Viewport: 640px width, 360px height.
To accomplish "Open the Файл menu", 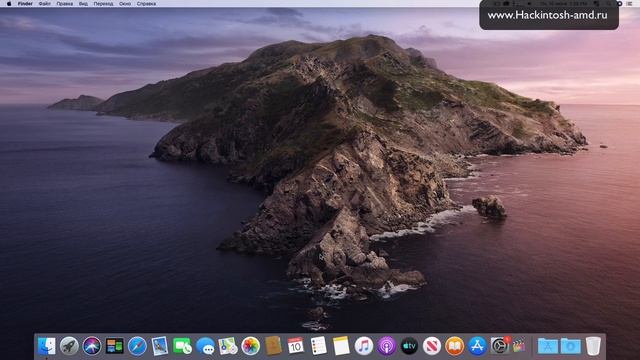I will tap(44, 4).
